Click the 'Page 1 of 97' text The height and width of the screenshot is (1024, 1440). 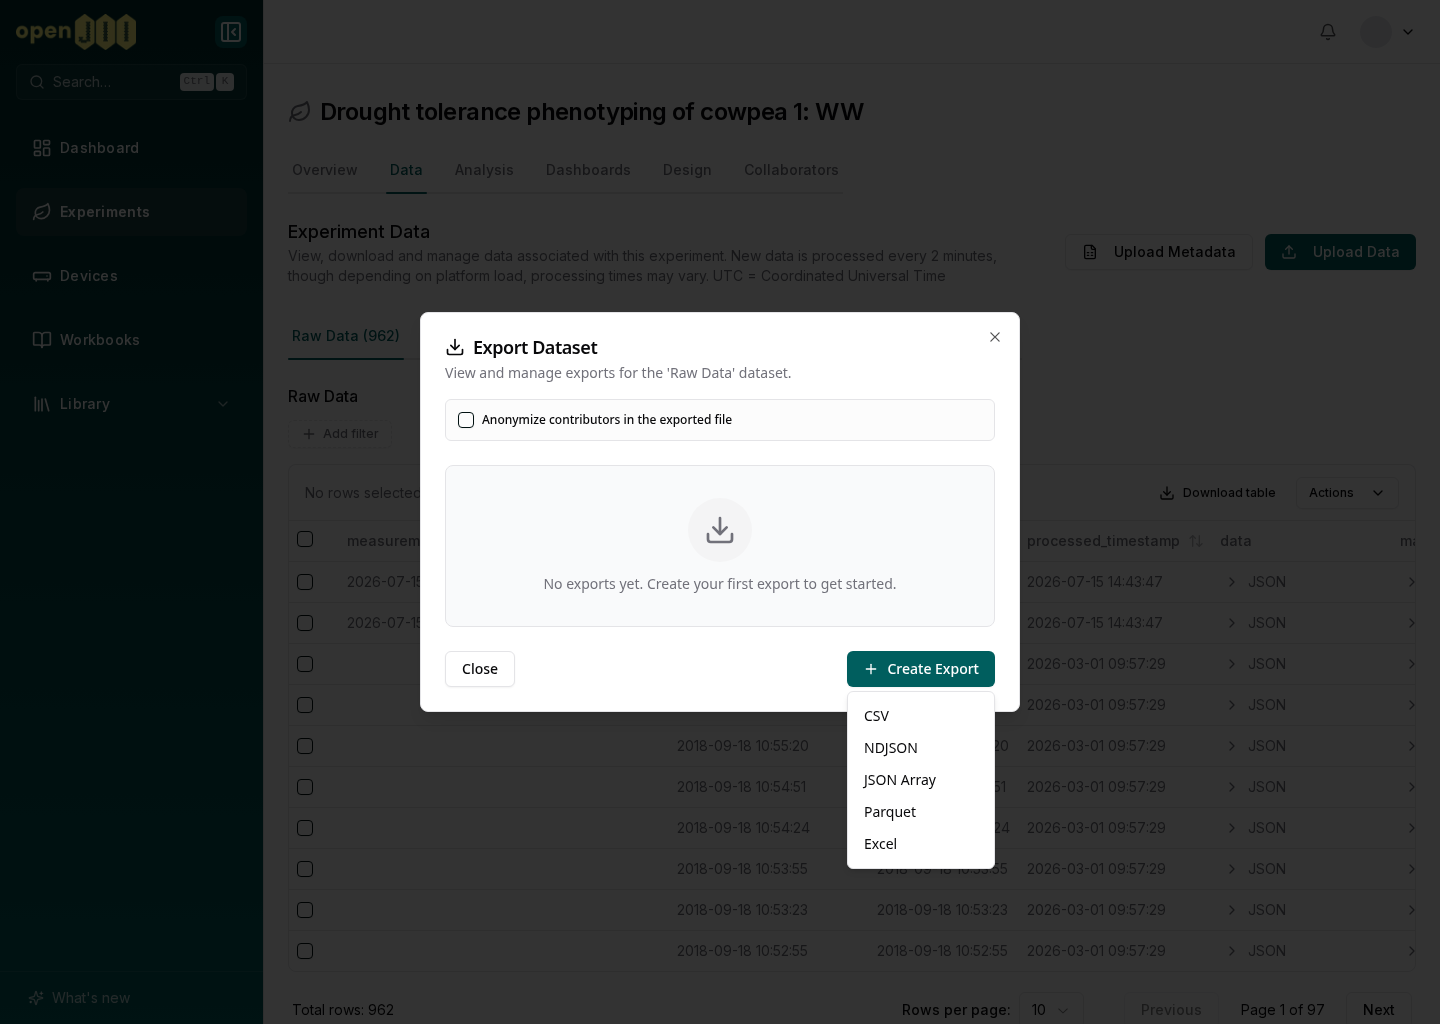pyautogui.click(x=1282, y=1010)
